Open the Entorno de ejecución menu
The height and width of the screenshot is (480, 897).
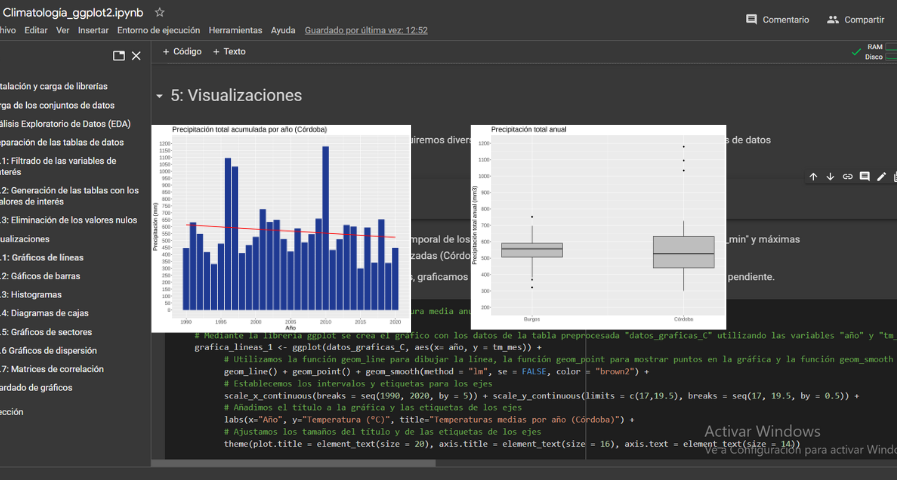[158, 30]
